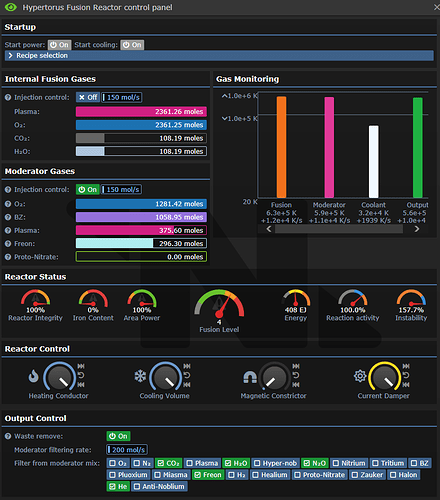The image size is (440, 500).
Task: Toggle moderator gases injection control On
Action: (x=88, y=190)
